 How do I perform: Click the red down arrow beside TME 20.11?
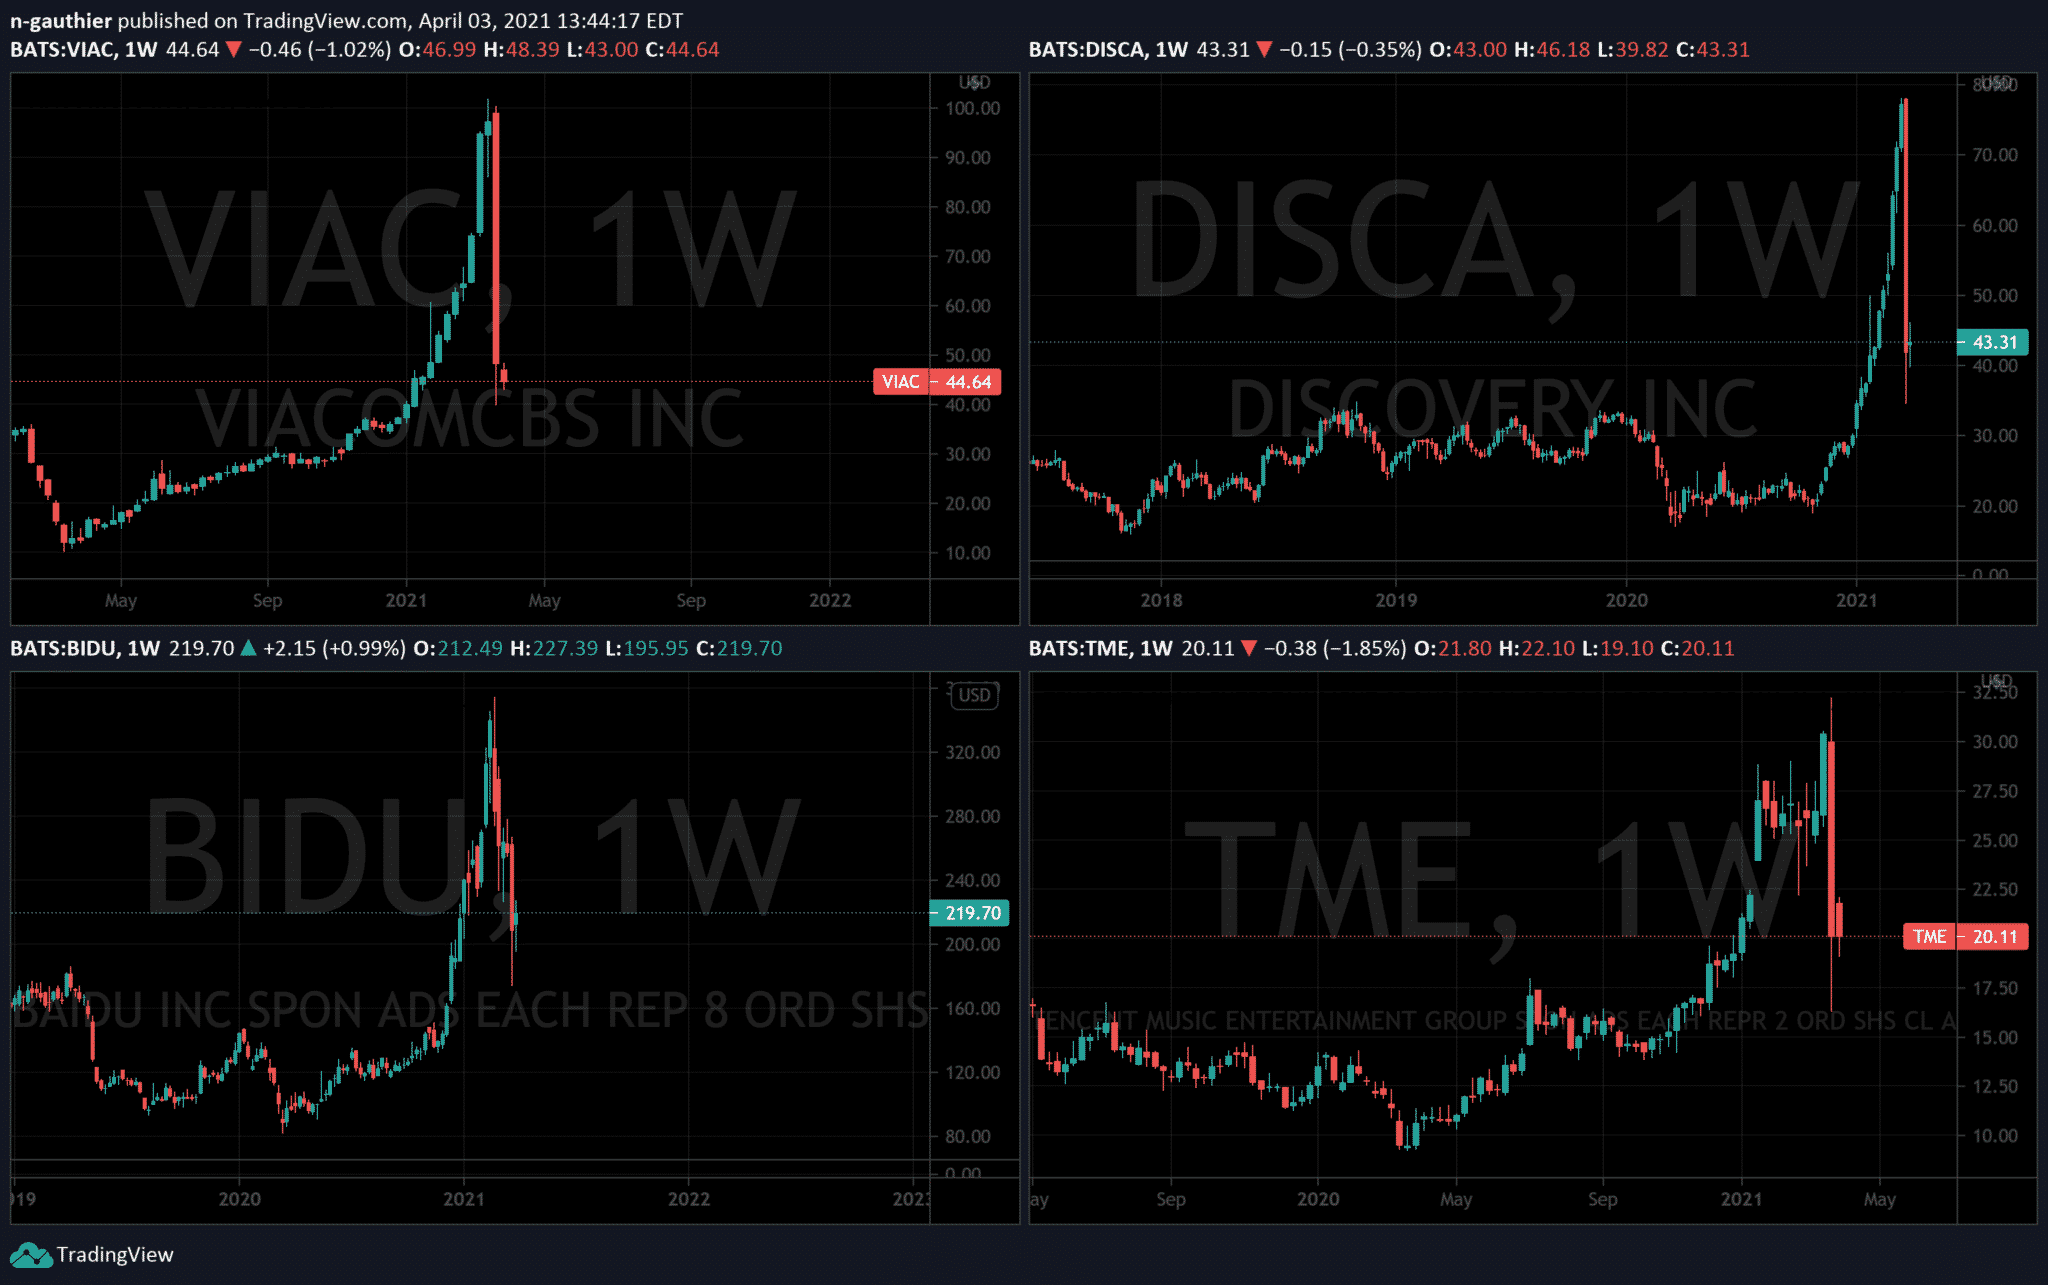1249,649
